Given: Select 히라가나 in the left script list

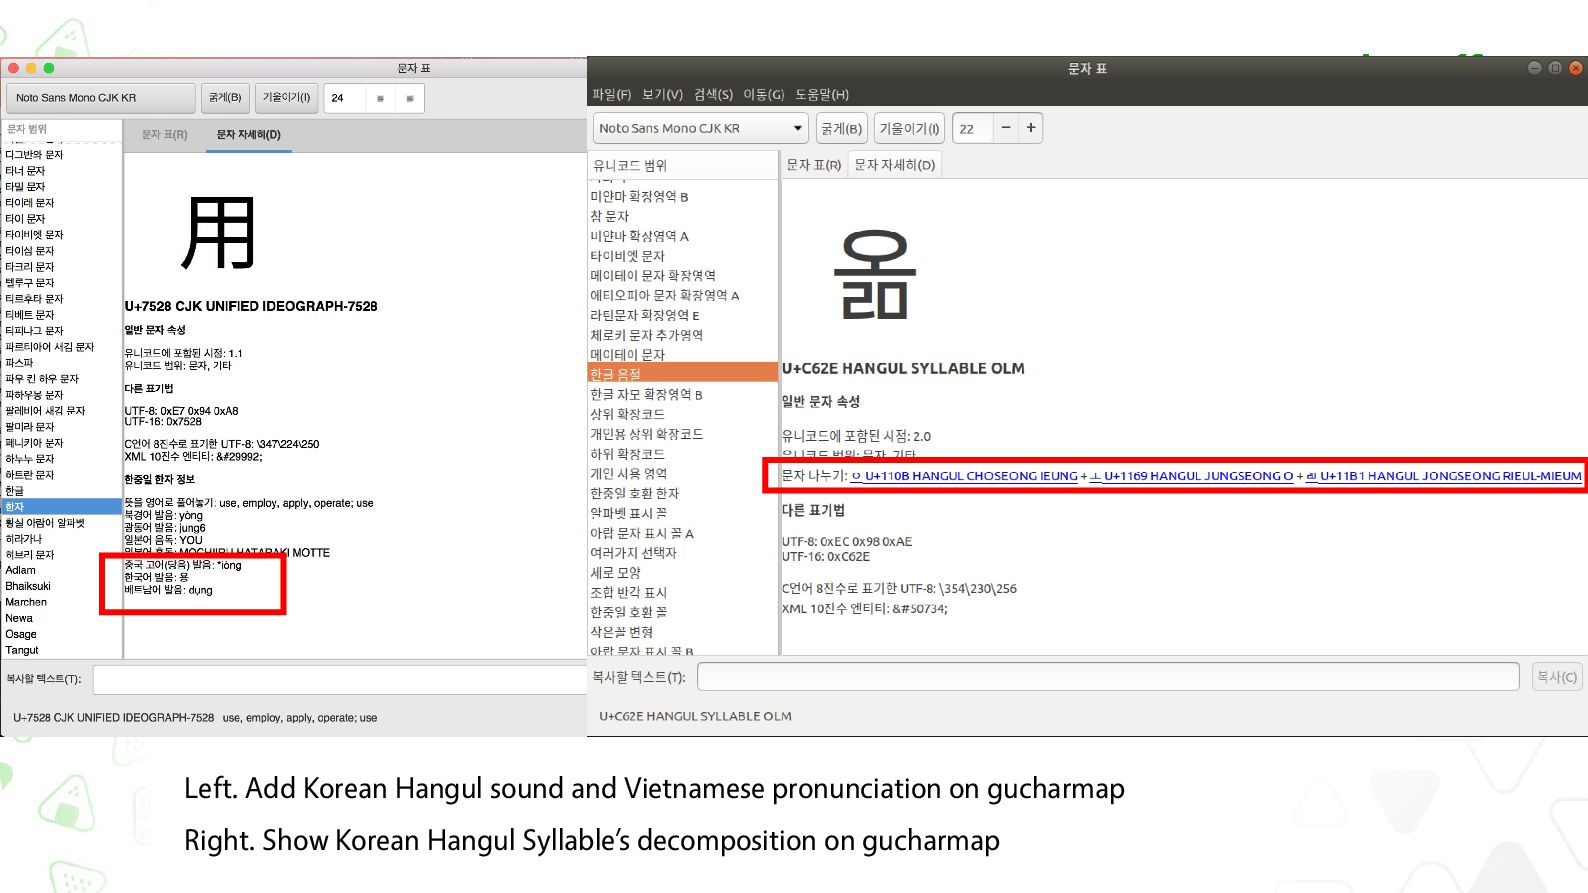Looking at the screenshot, I should click(61, 539).
